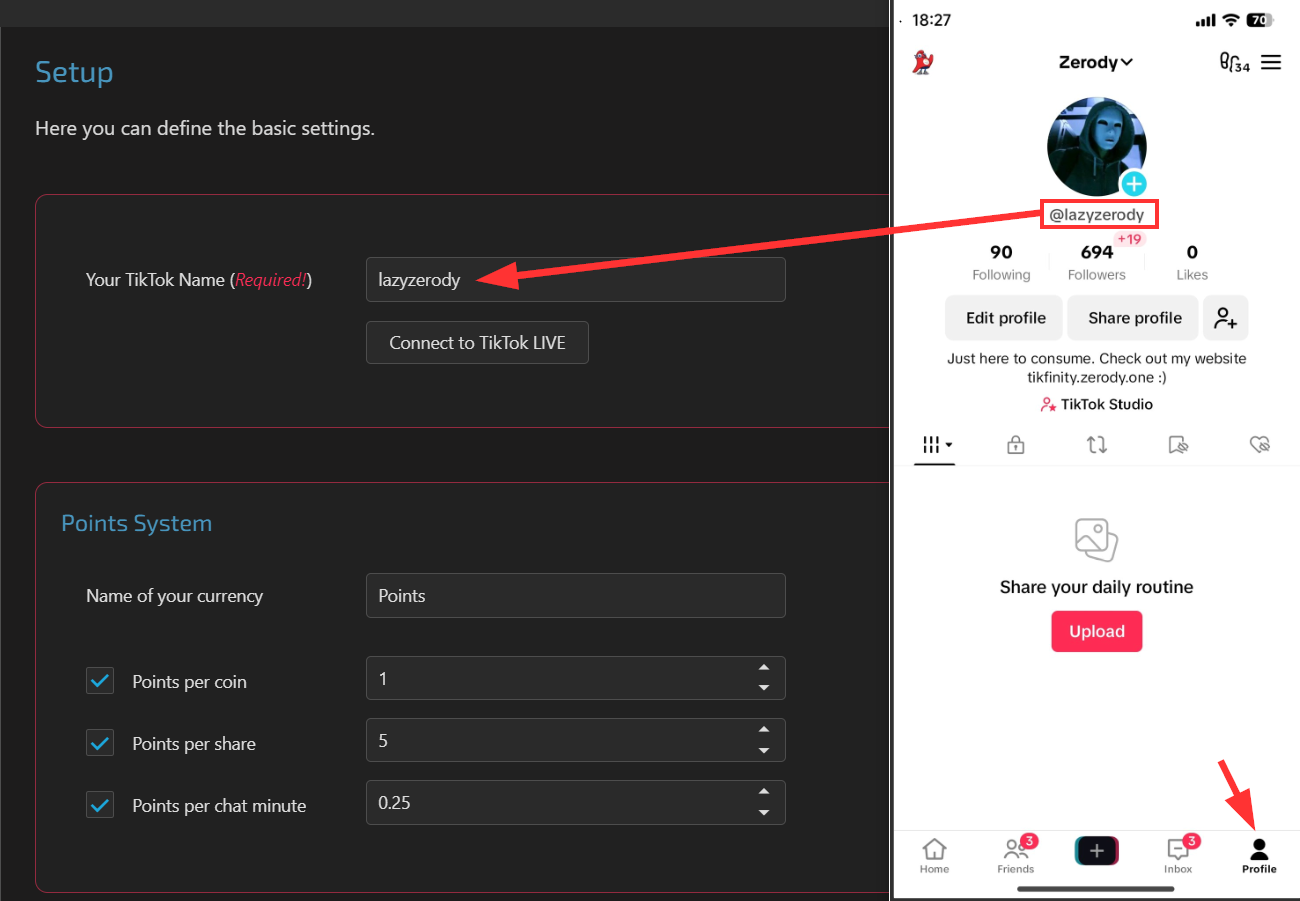Open the private videos lock tab

[x=1016, y=445]
